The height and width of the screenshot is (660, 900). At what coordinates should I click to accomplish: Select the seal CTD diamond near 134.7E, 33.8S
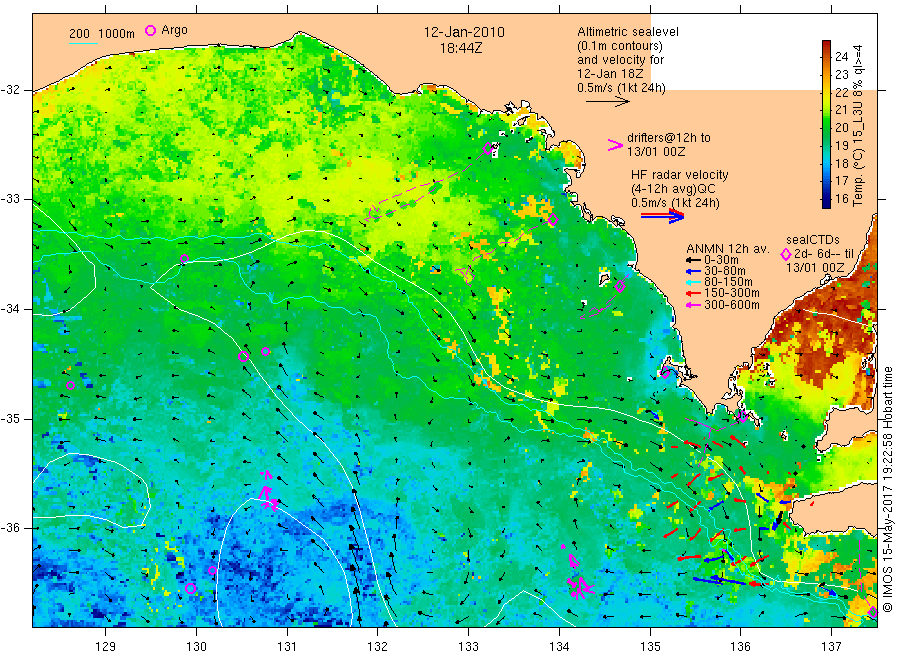coord(620,286)
